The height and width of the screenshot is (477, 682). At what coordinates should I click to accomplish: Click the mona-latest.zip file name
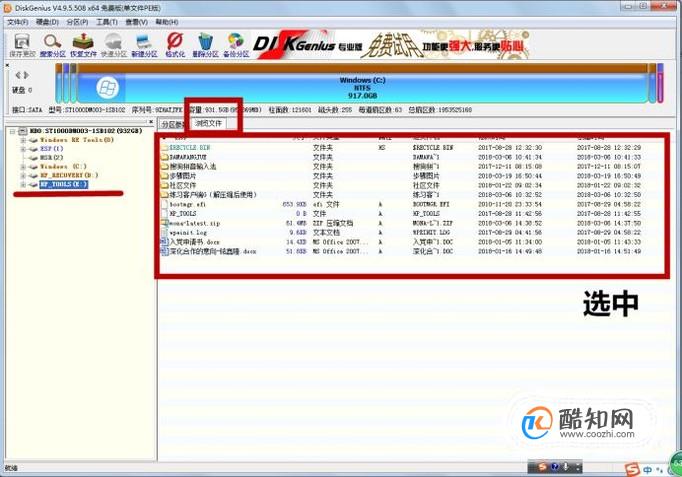[x=195, y=223]
